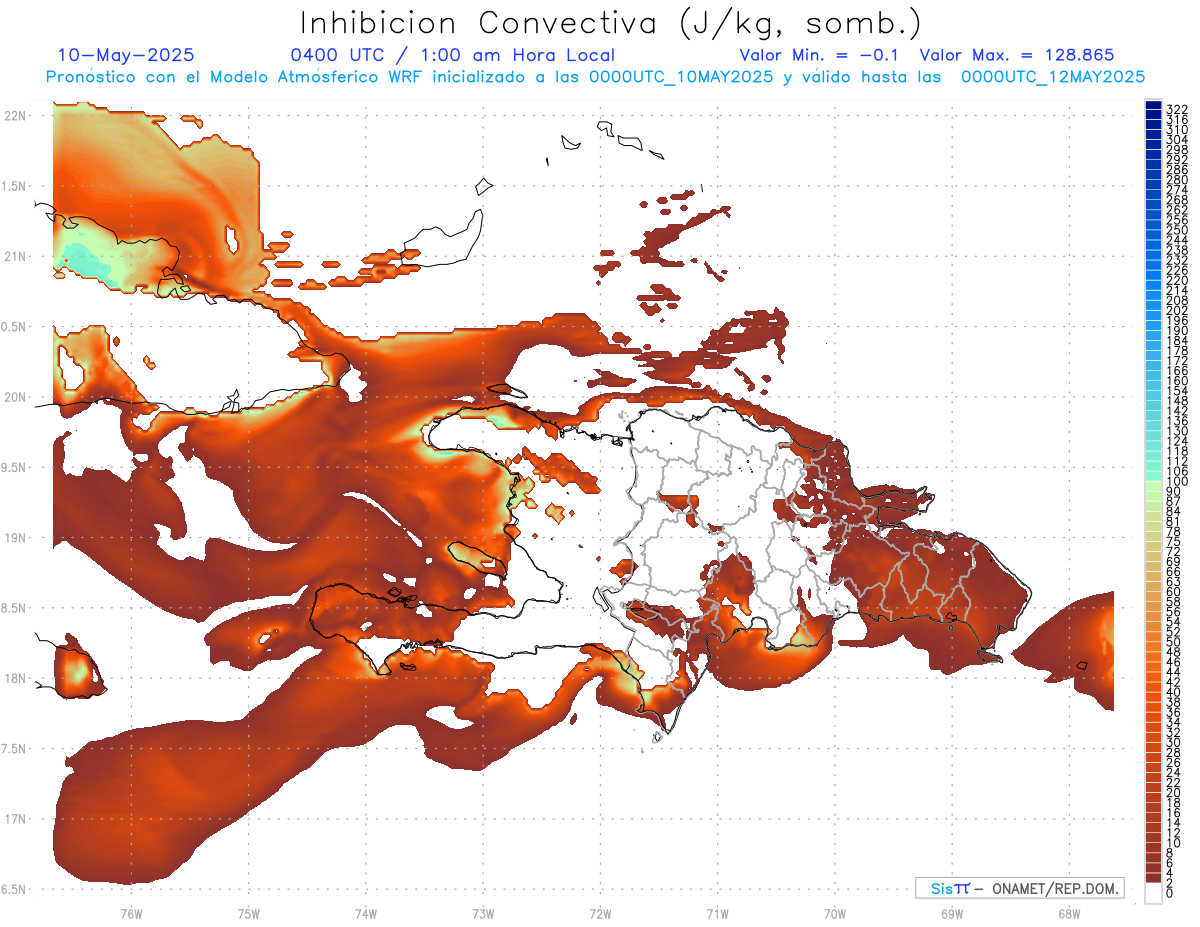Image resolution: width=1200 pixels, height=927 pixels.
Task: Click the "69W" longitude label
Action: point(952,913)
